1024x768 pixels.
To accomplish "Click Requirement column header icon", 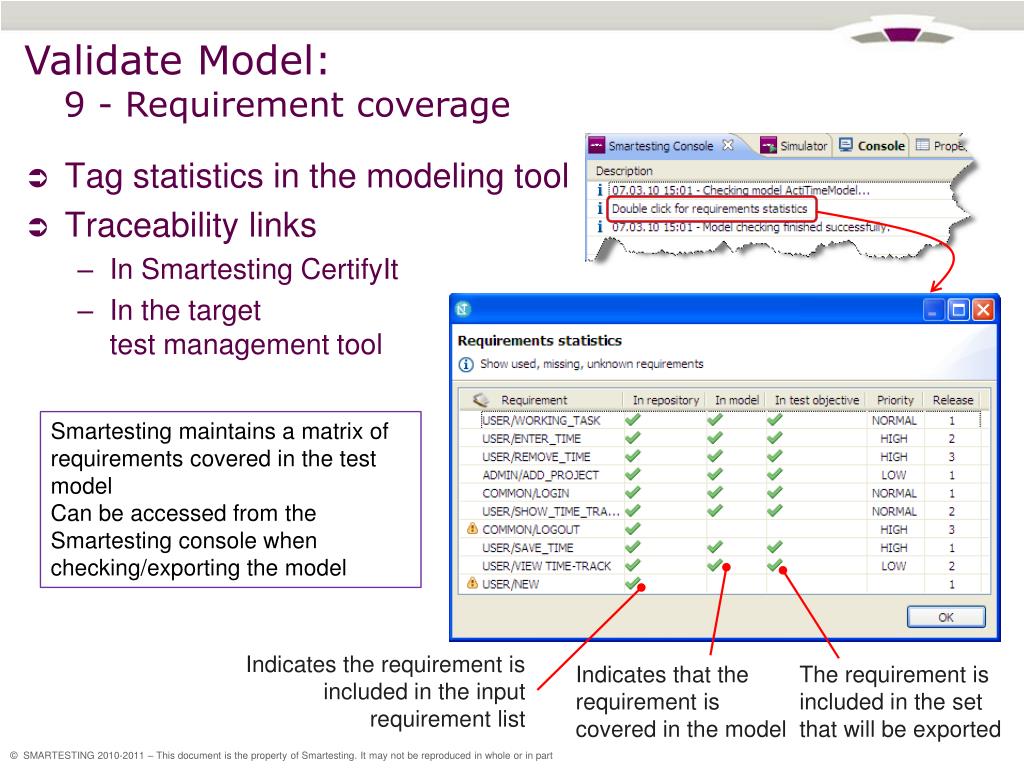I will click(481, 399).
